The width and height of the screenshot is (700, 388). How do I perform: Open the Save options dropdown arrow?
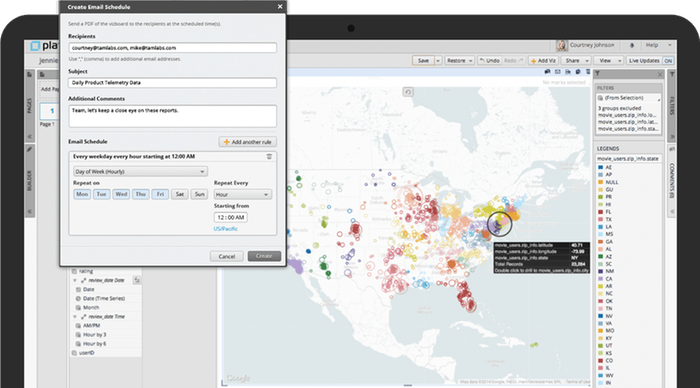pos(438,61)
